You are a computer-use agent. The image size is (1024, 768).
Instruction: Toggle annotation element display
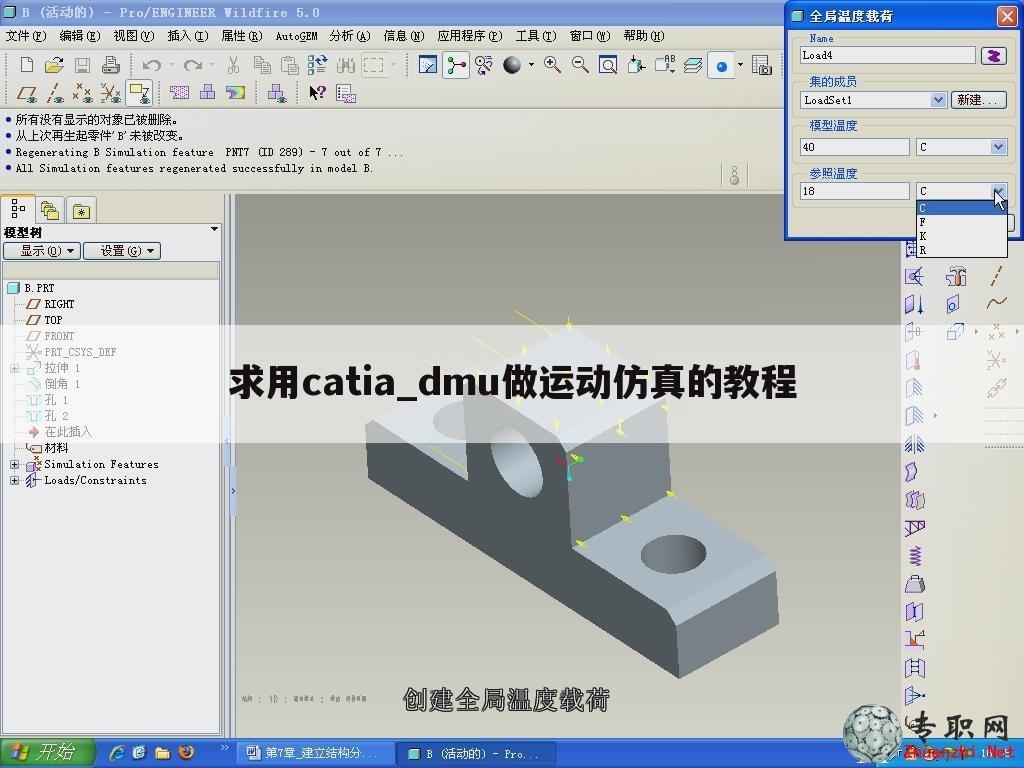coord(140,93)
